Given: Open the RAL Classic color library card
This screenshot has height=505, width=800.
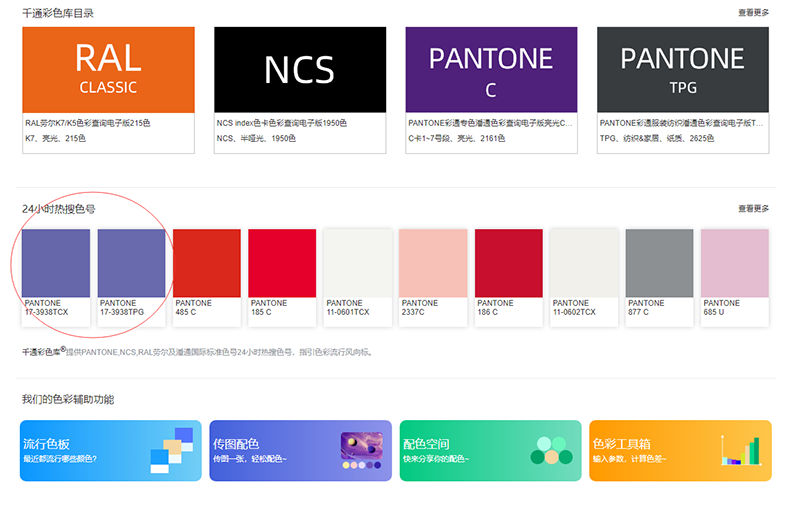Looking at the screenshot, I should click(x=108, y=69).
